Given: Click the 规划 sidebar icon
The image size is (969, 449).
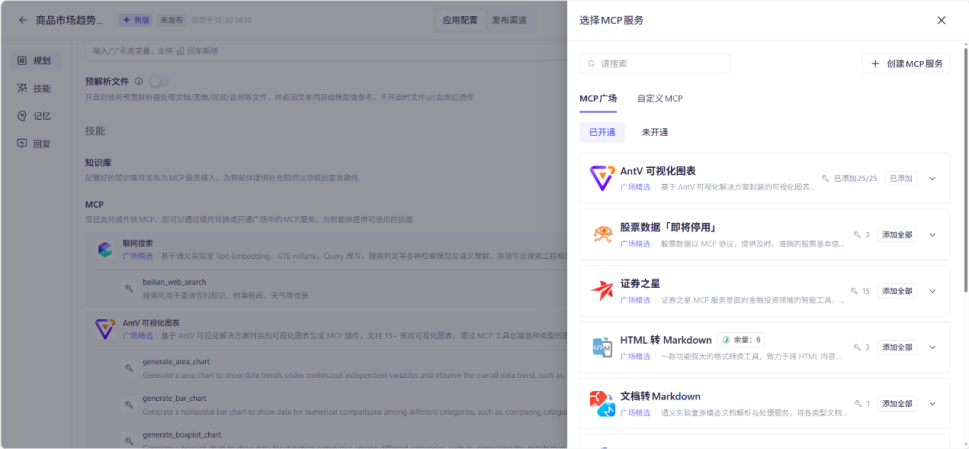Looking at the screenshot, I should tap(22, 61).
